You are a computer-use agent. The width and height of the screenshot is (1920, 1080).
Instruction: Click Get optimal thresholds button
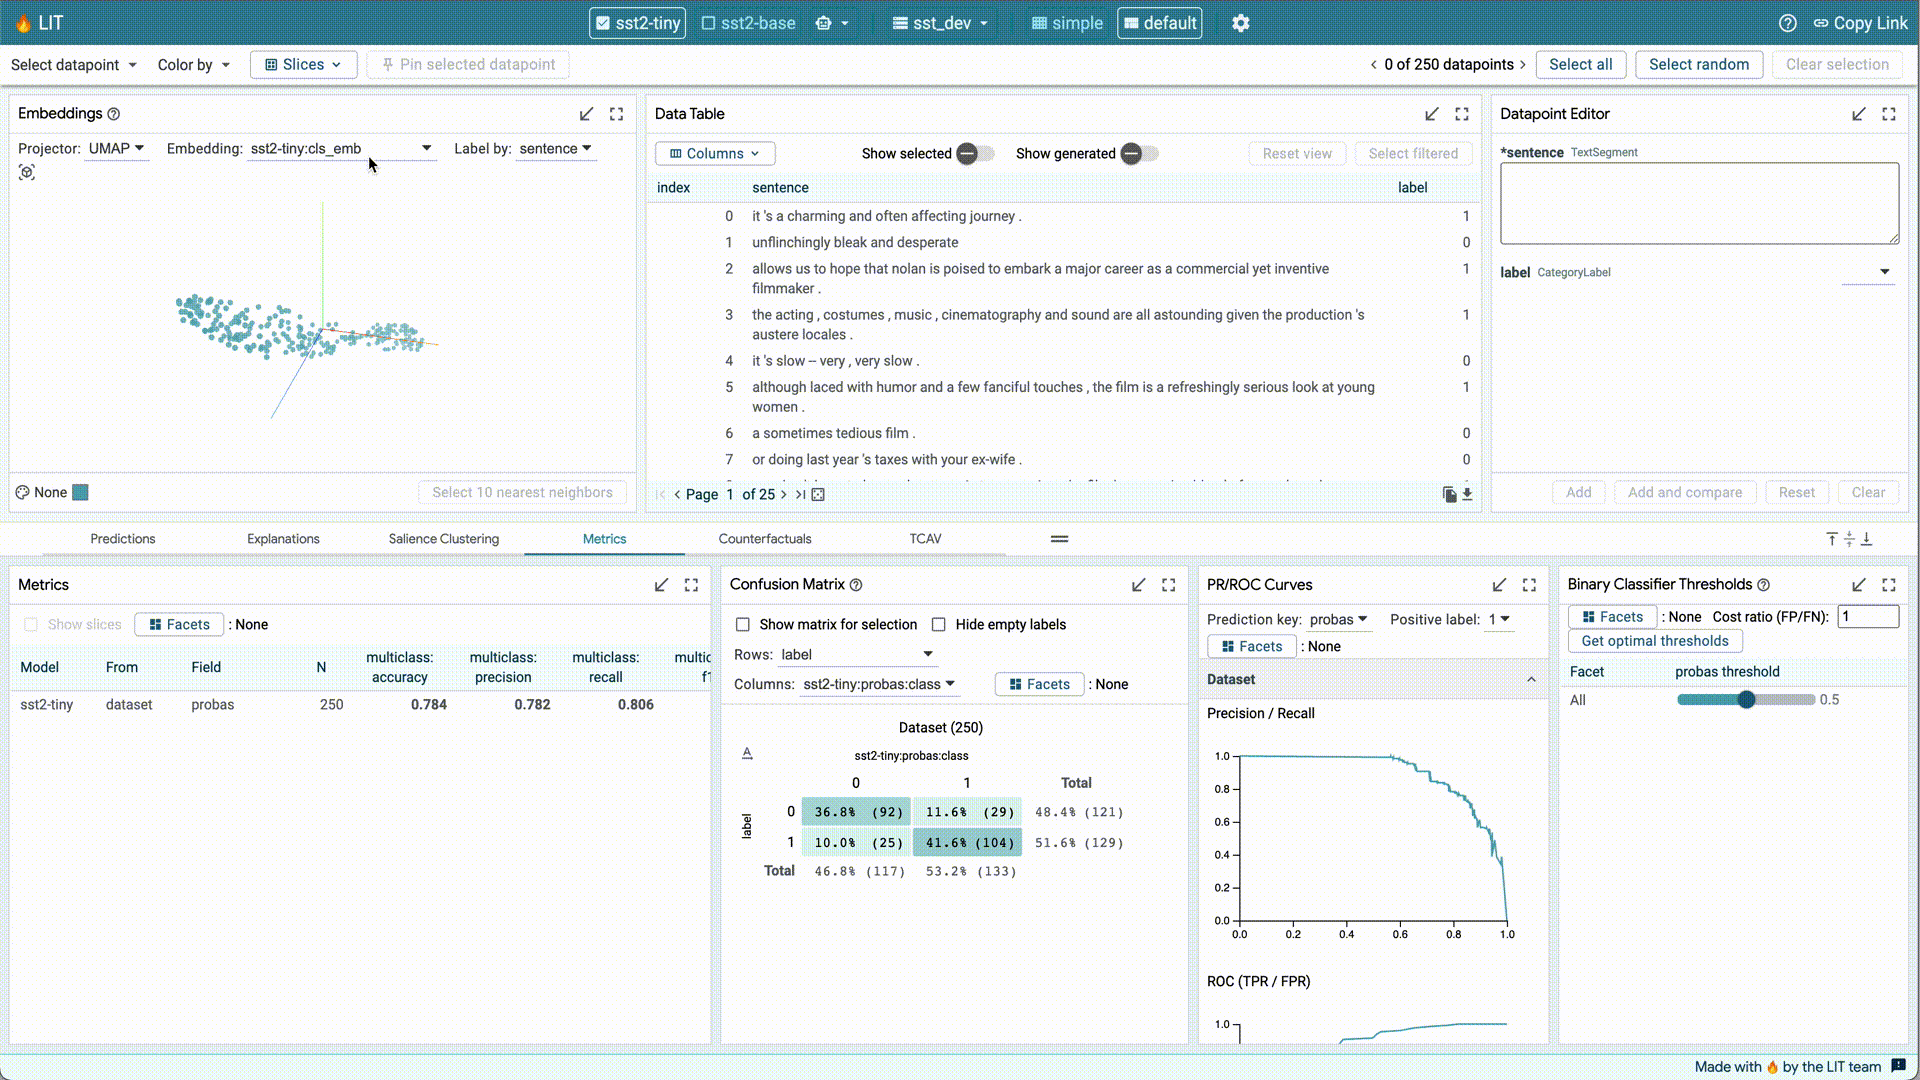[1655, 641]
